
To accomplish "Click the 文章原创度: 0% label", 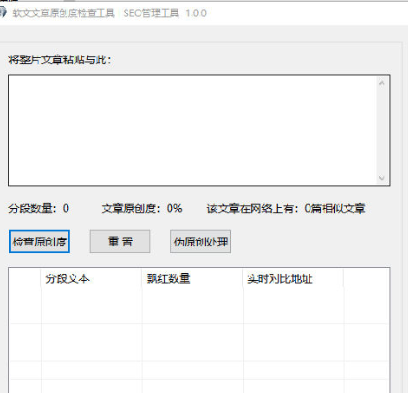I will tap(142, 209).
